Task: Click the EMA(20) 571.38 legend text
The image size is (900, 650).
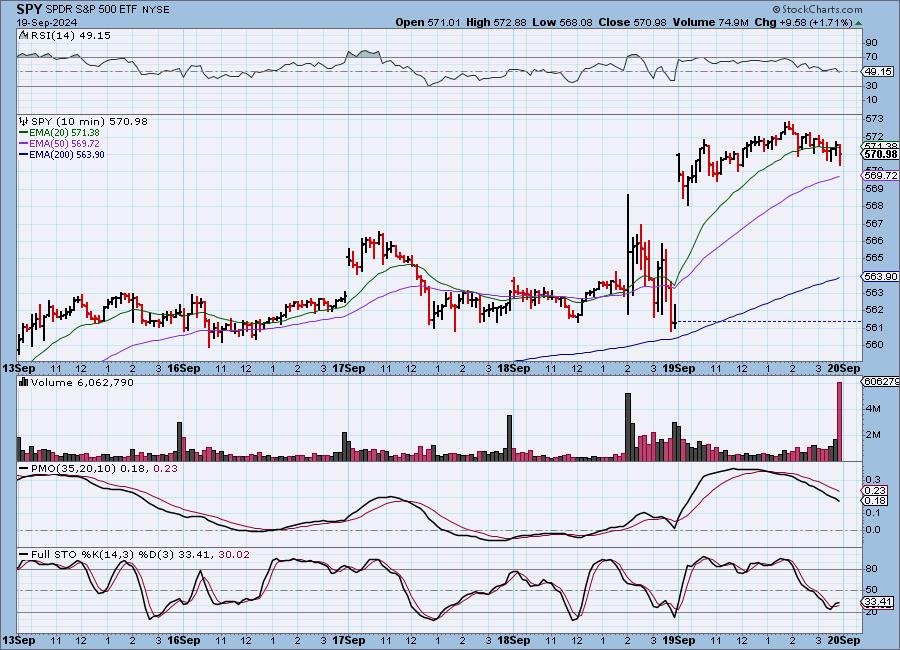Action: pos(64,133)
